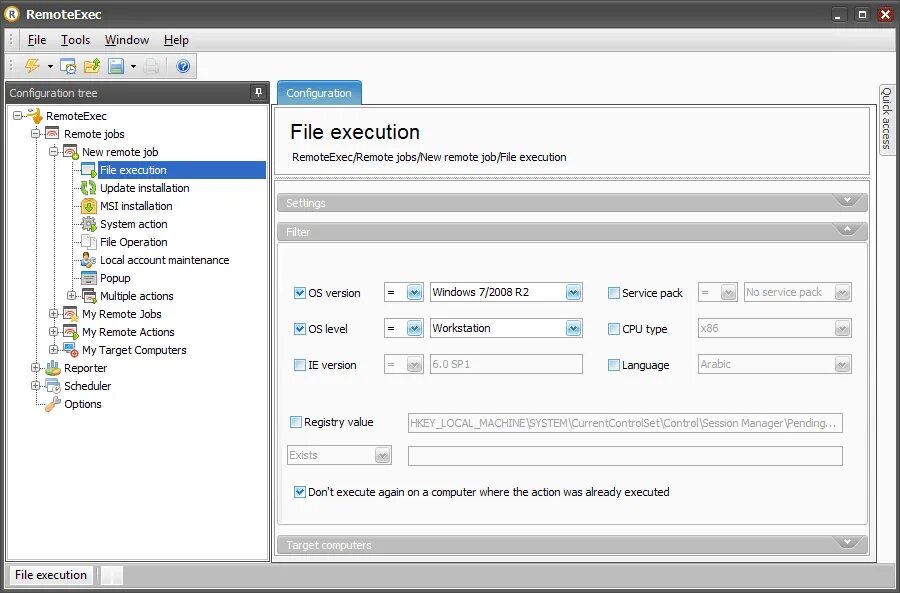Open the File menu
900x593 pixels.
(x=37, y=40)
